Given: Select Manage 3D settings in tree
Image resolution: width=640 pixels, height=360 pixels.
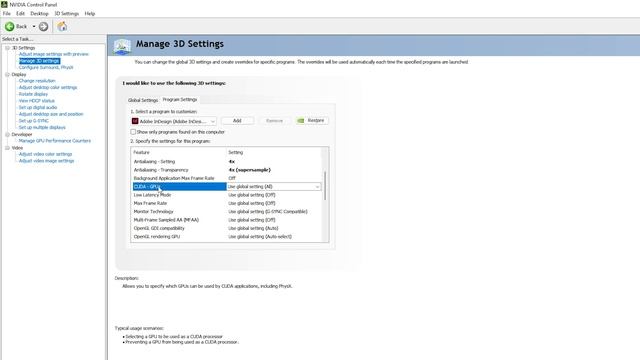Looking at the screenshot, I should pos(39,61).
